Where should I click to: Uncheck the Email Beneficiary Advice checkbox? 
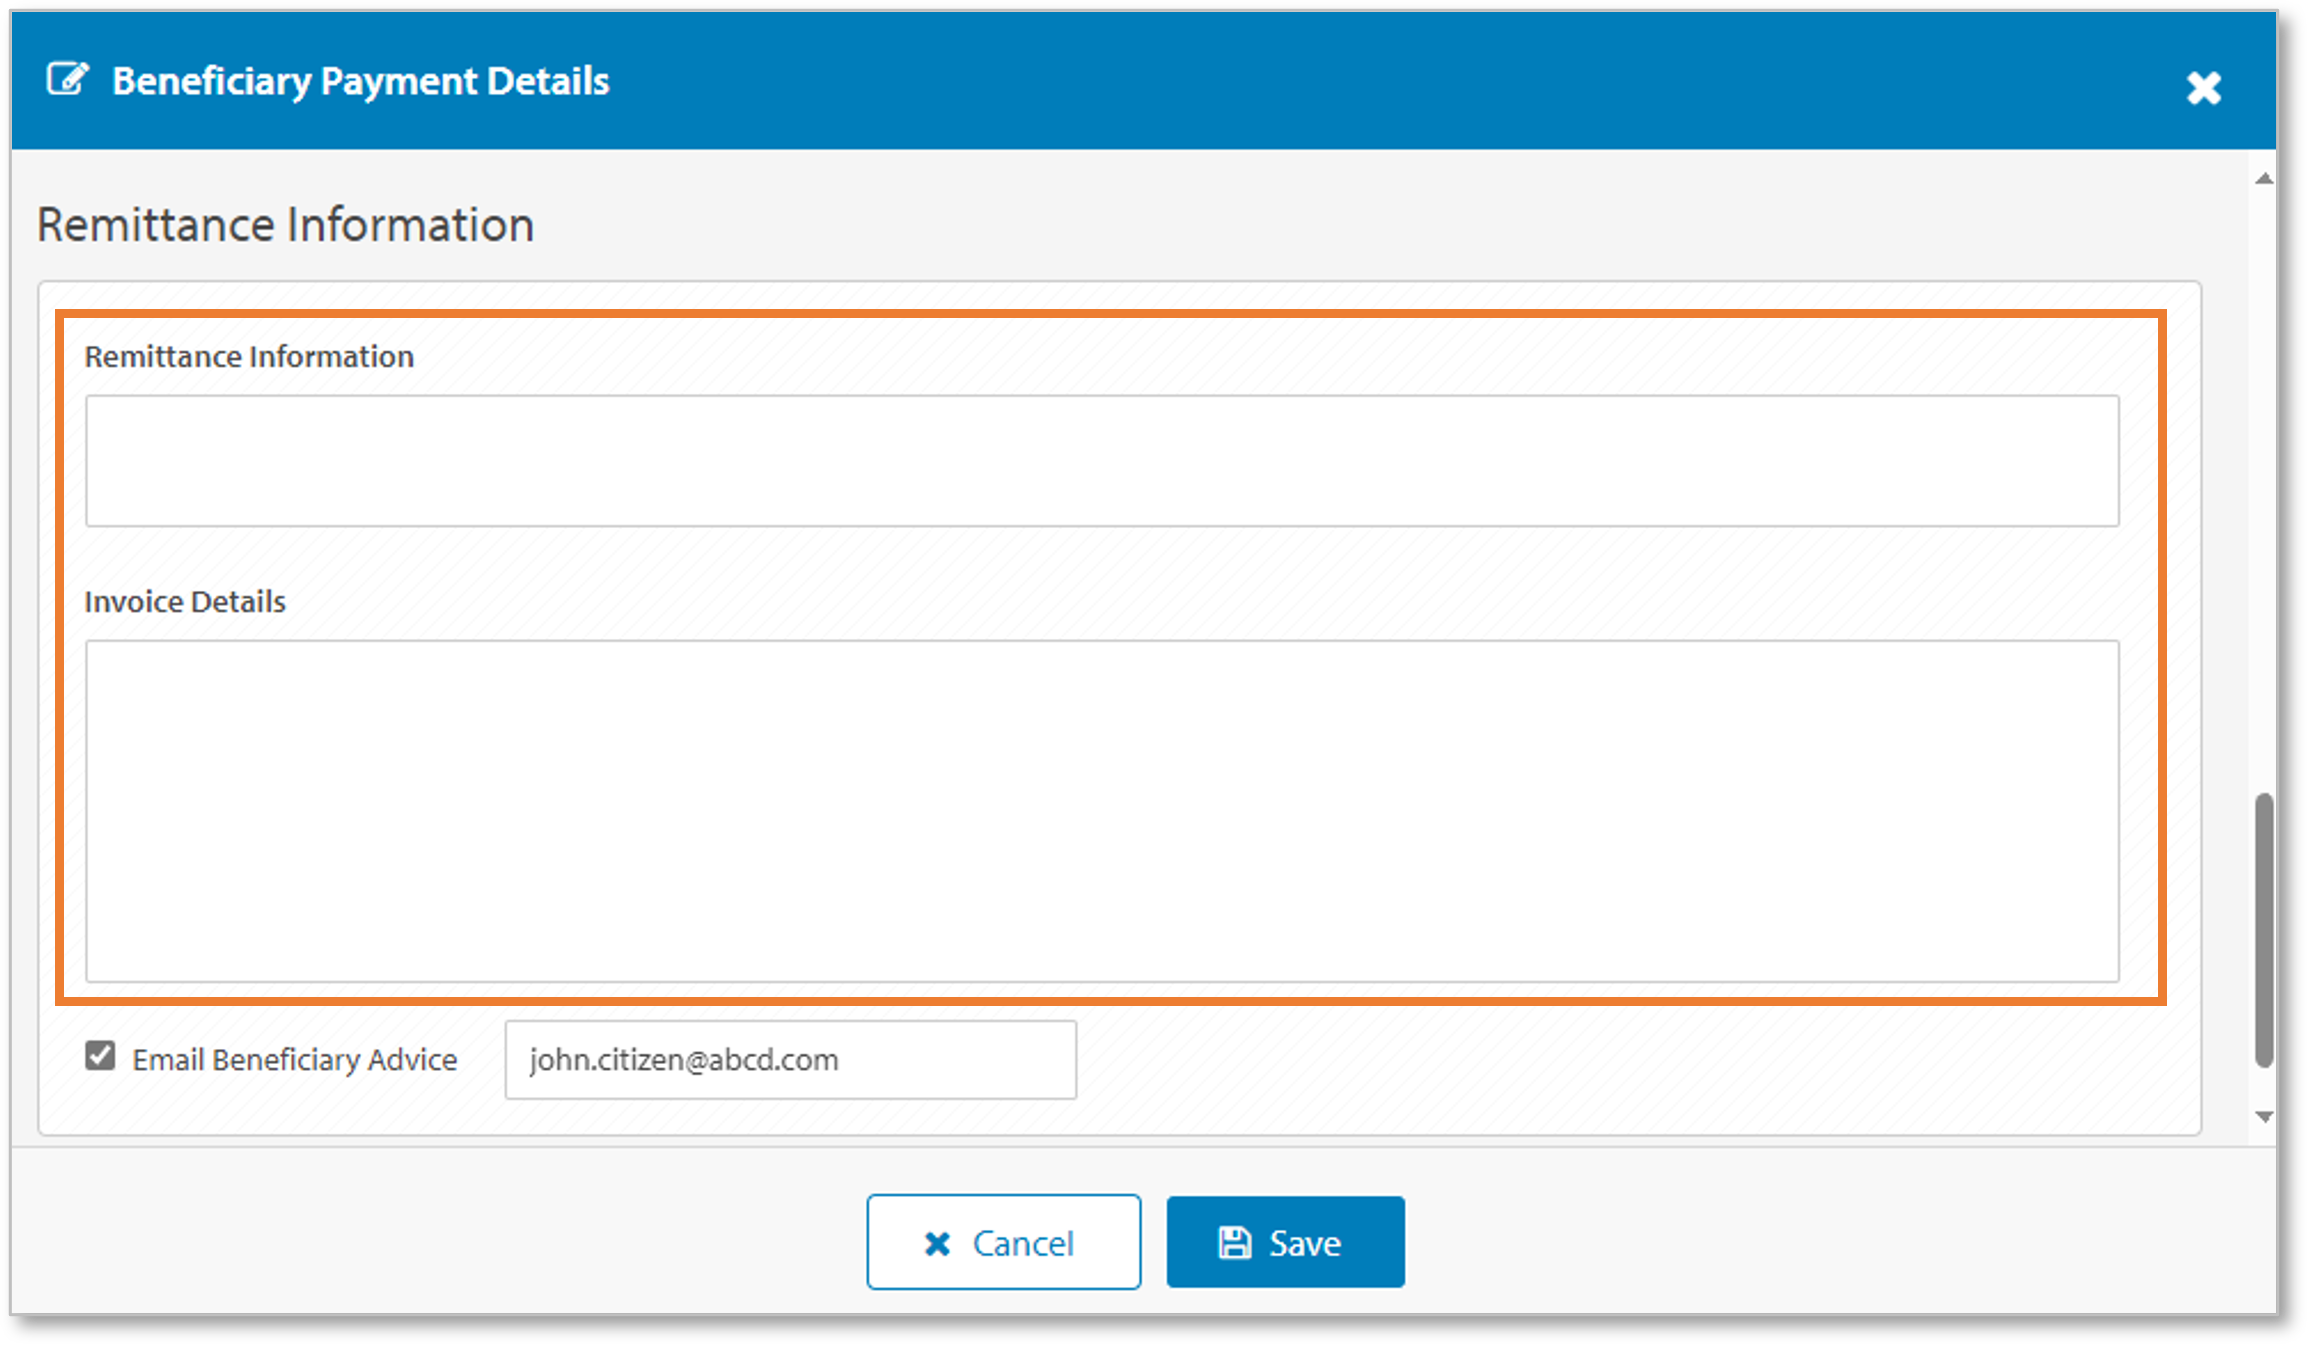tap(100, 1056)
